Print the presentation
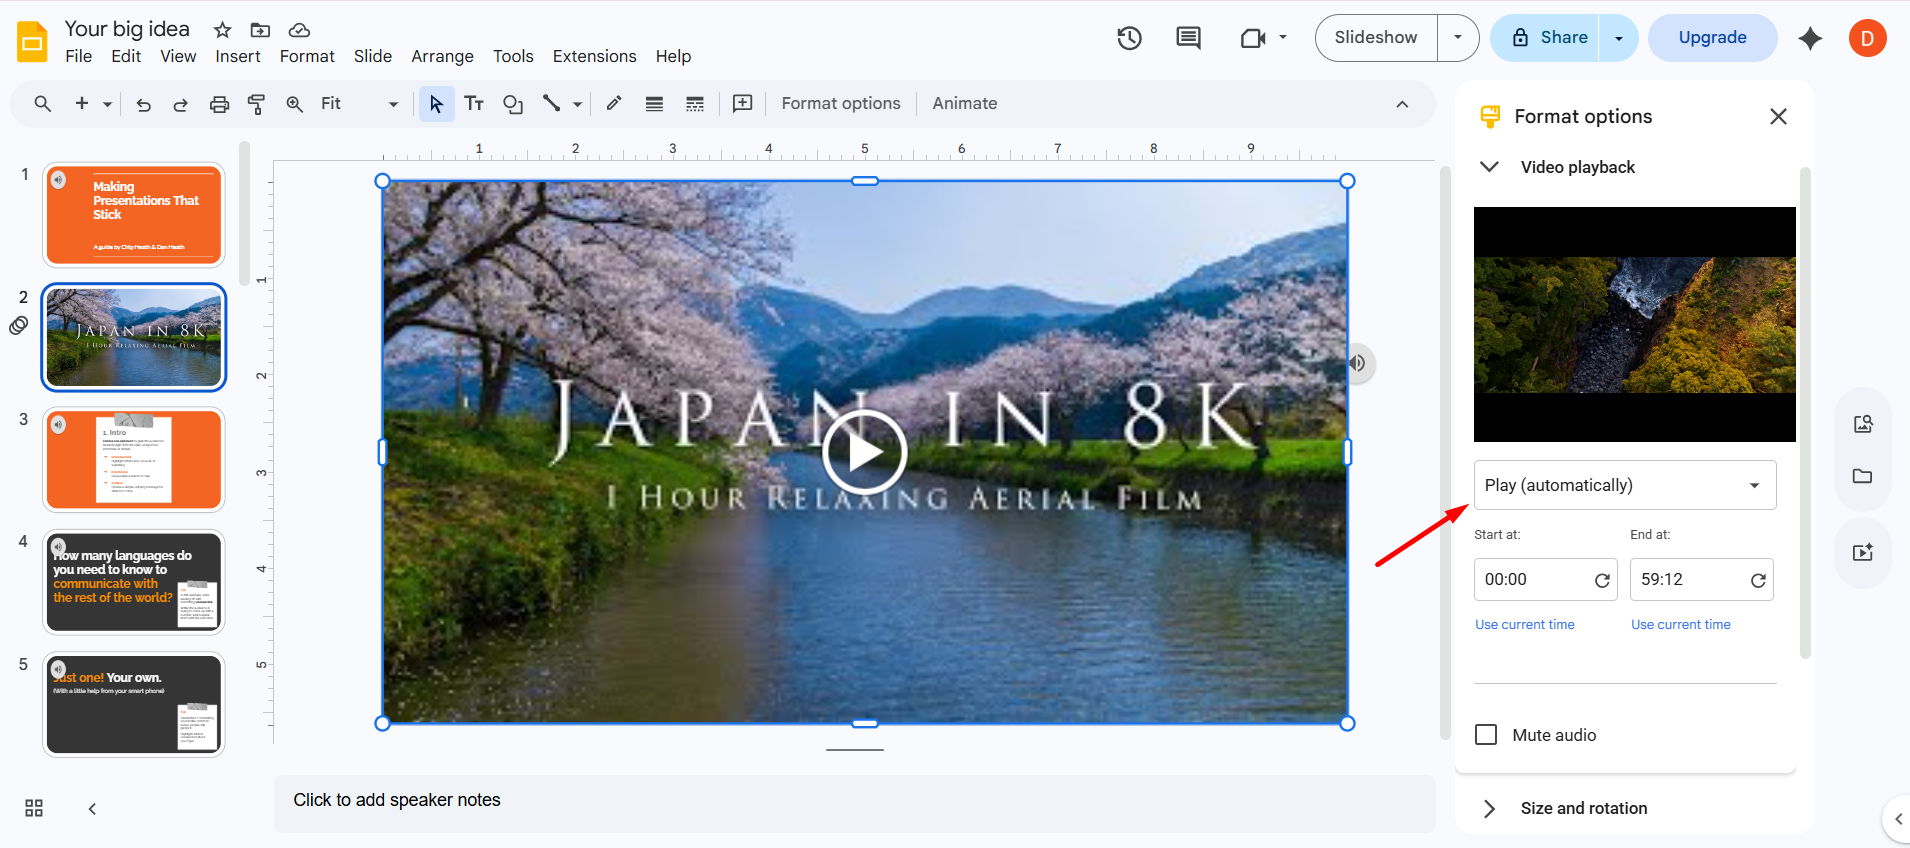The image size is (1910, 848). pos(219,104)
